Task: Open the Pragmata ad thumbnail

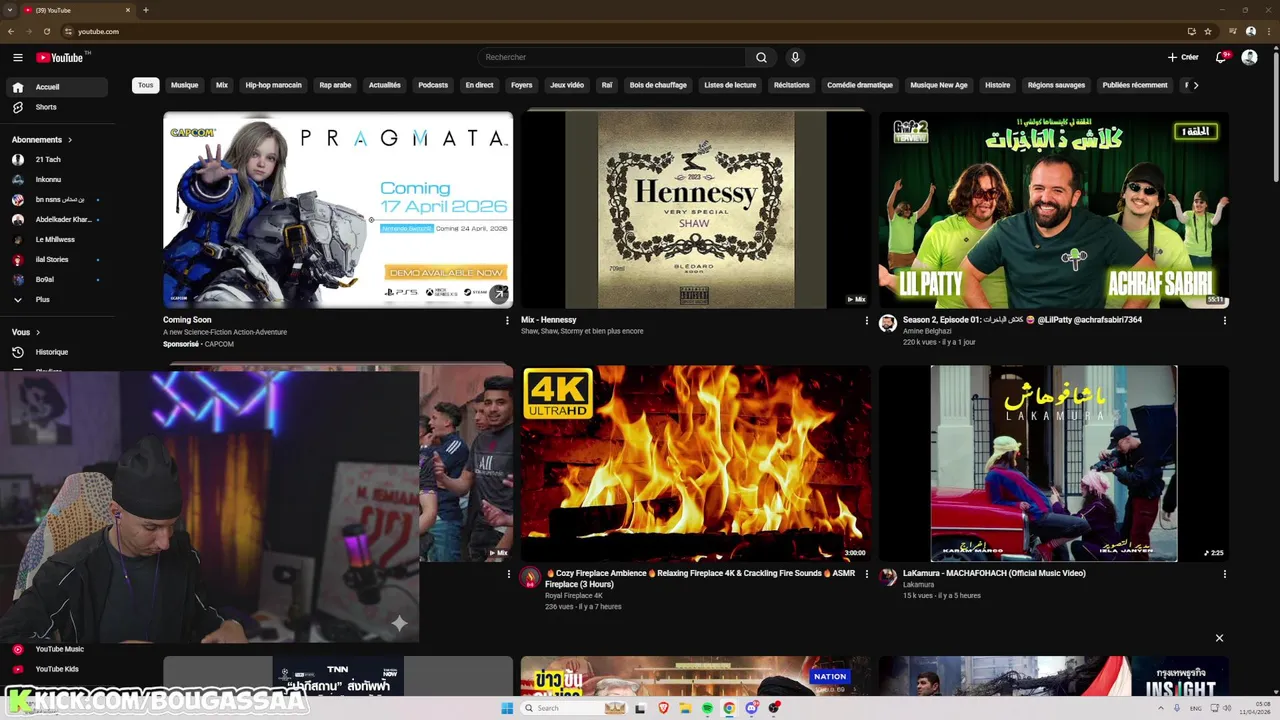Action: coord(338,210)
